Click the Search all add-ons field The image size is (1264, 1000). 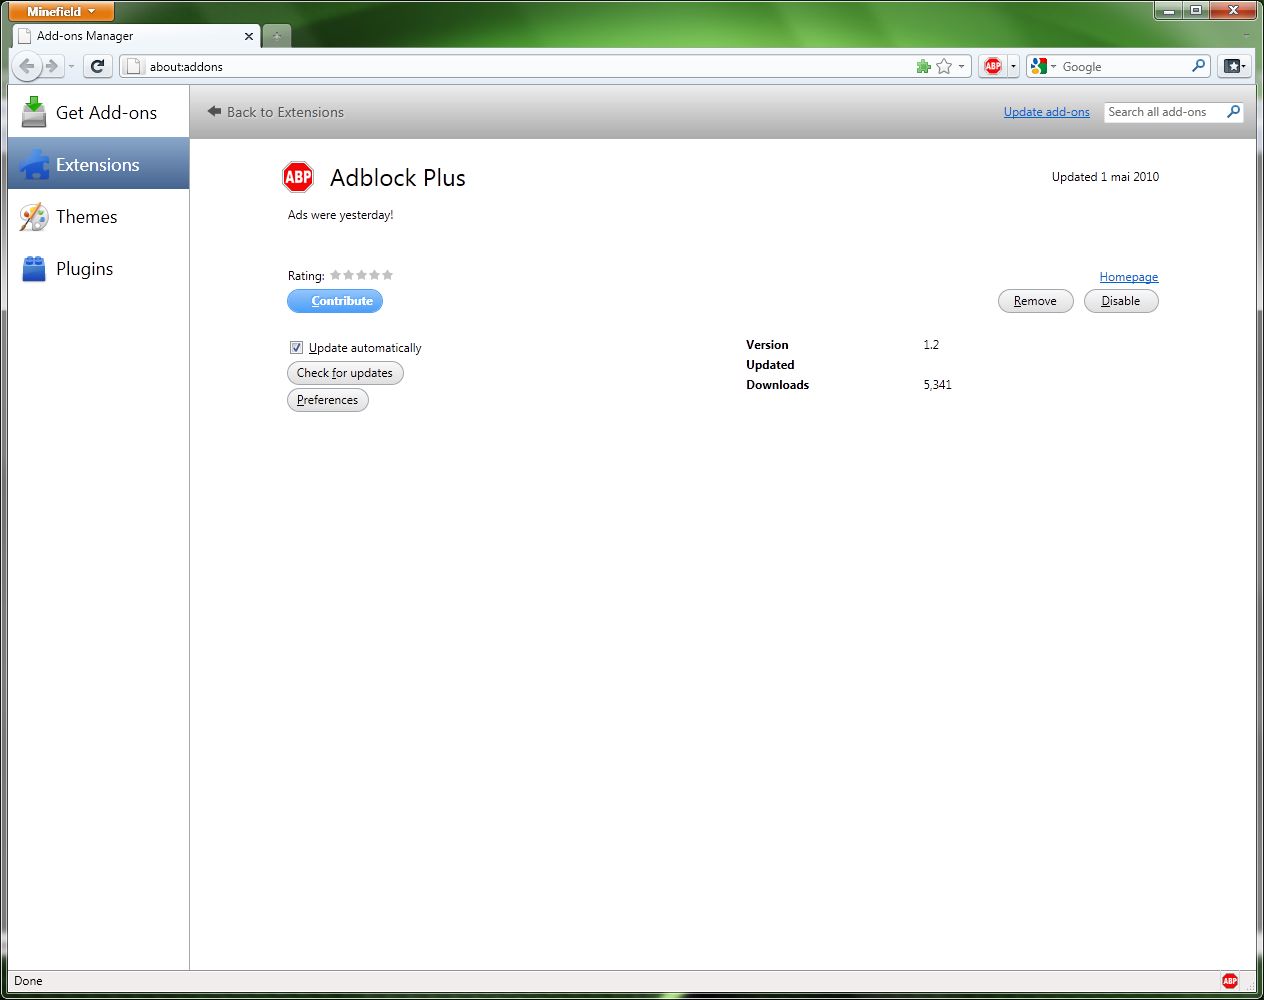(1162, 112)
